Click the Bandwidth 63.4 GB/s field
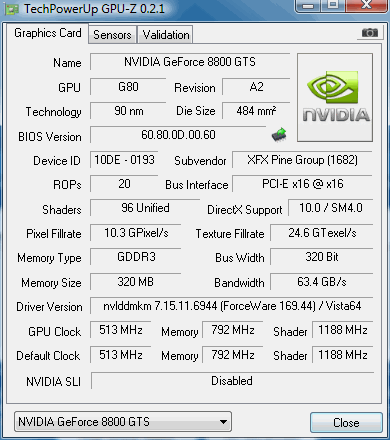Viewport: 390px width, 440px height. pyautogui.click(x=322, y=282)
